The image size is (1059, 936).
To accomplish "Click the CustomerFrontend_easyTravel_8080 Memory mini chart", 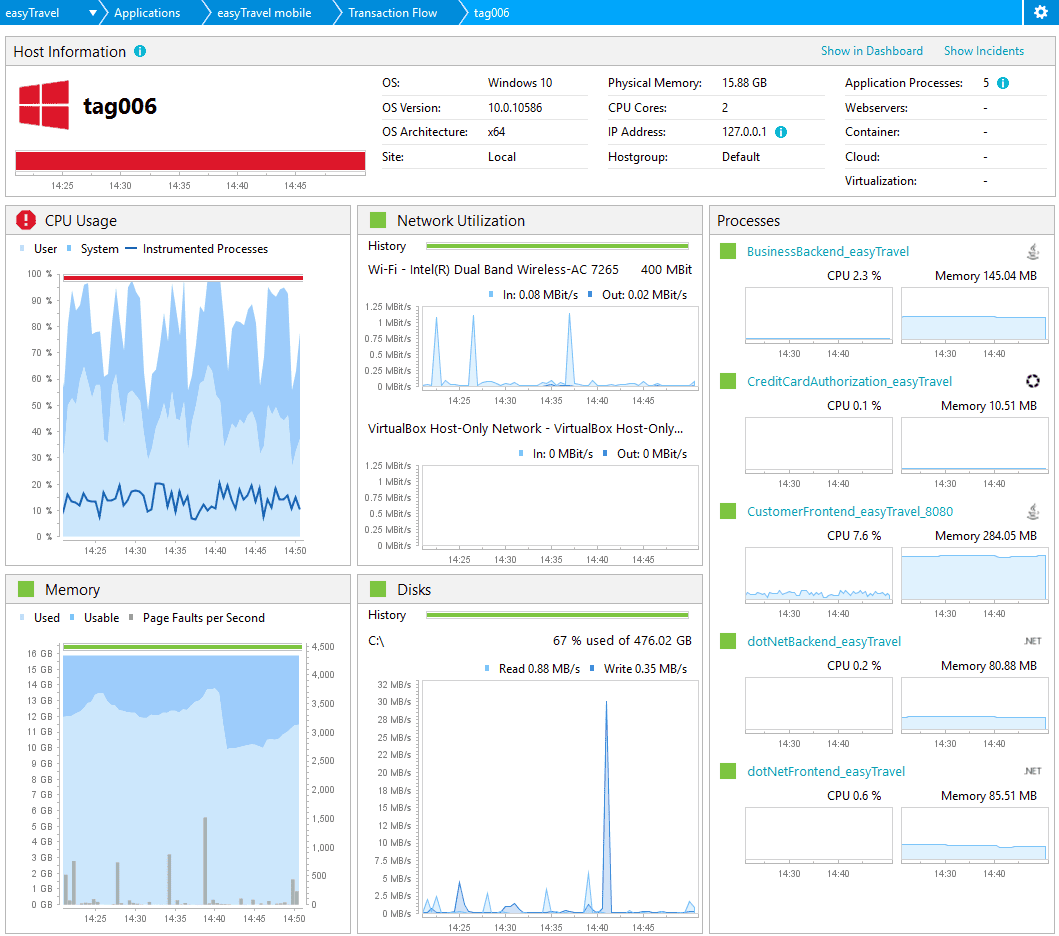I will [975, 575].
